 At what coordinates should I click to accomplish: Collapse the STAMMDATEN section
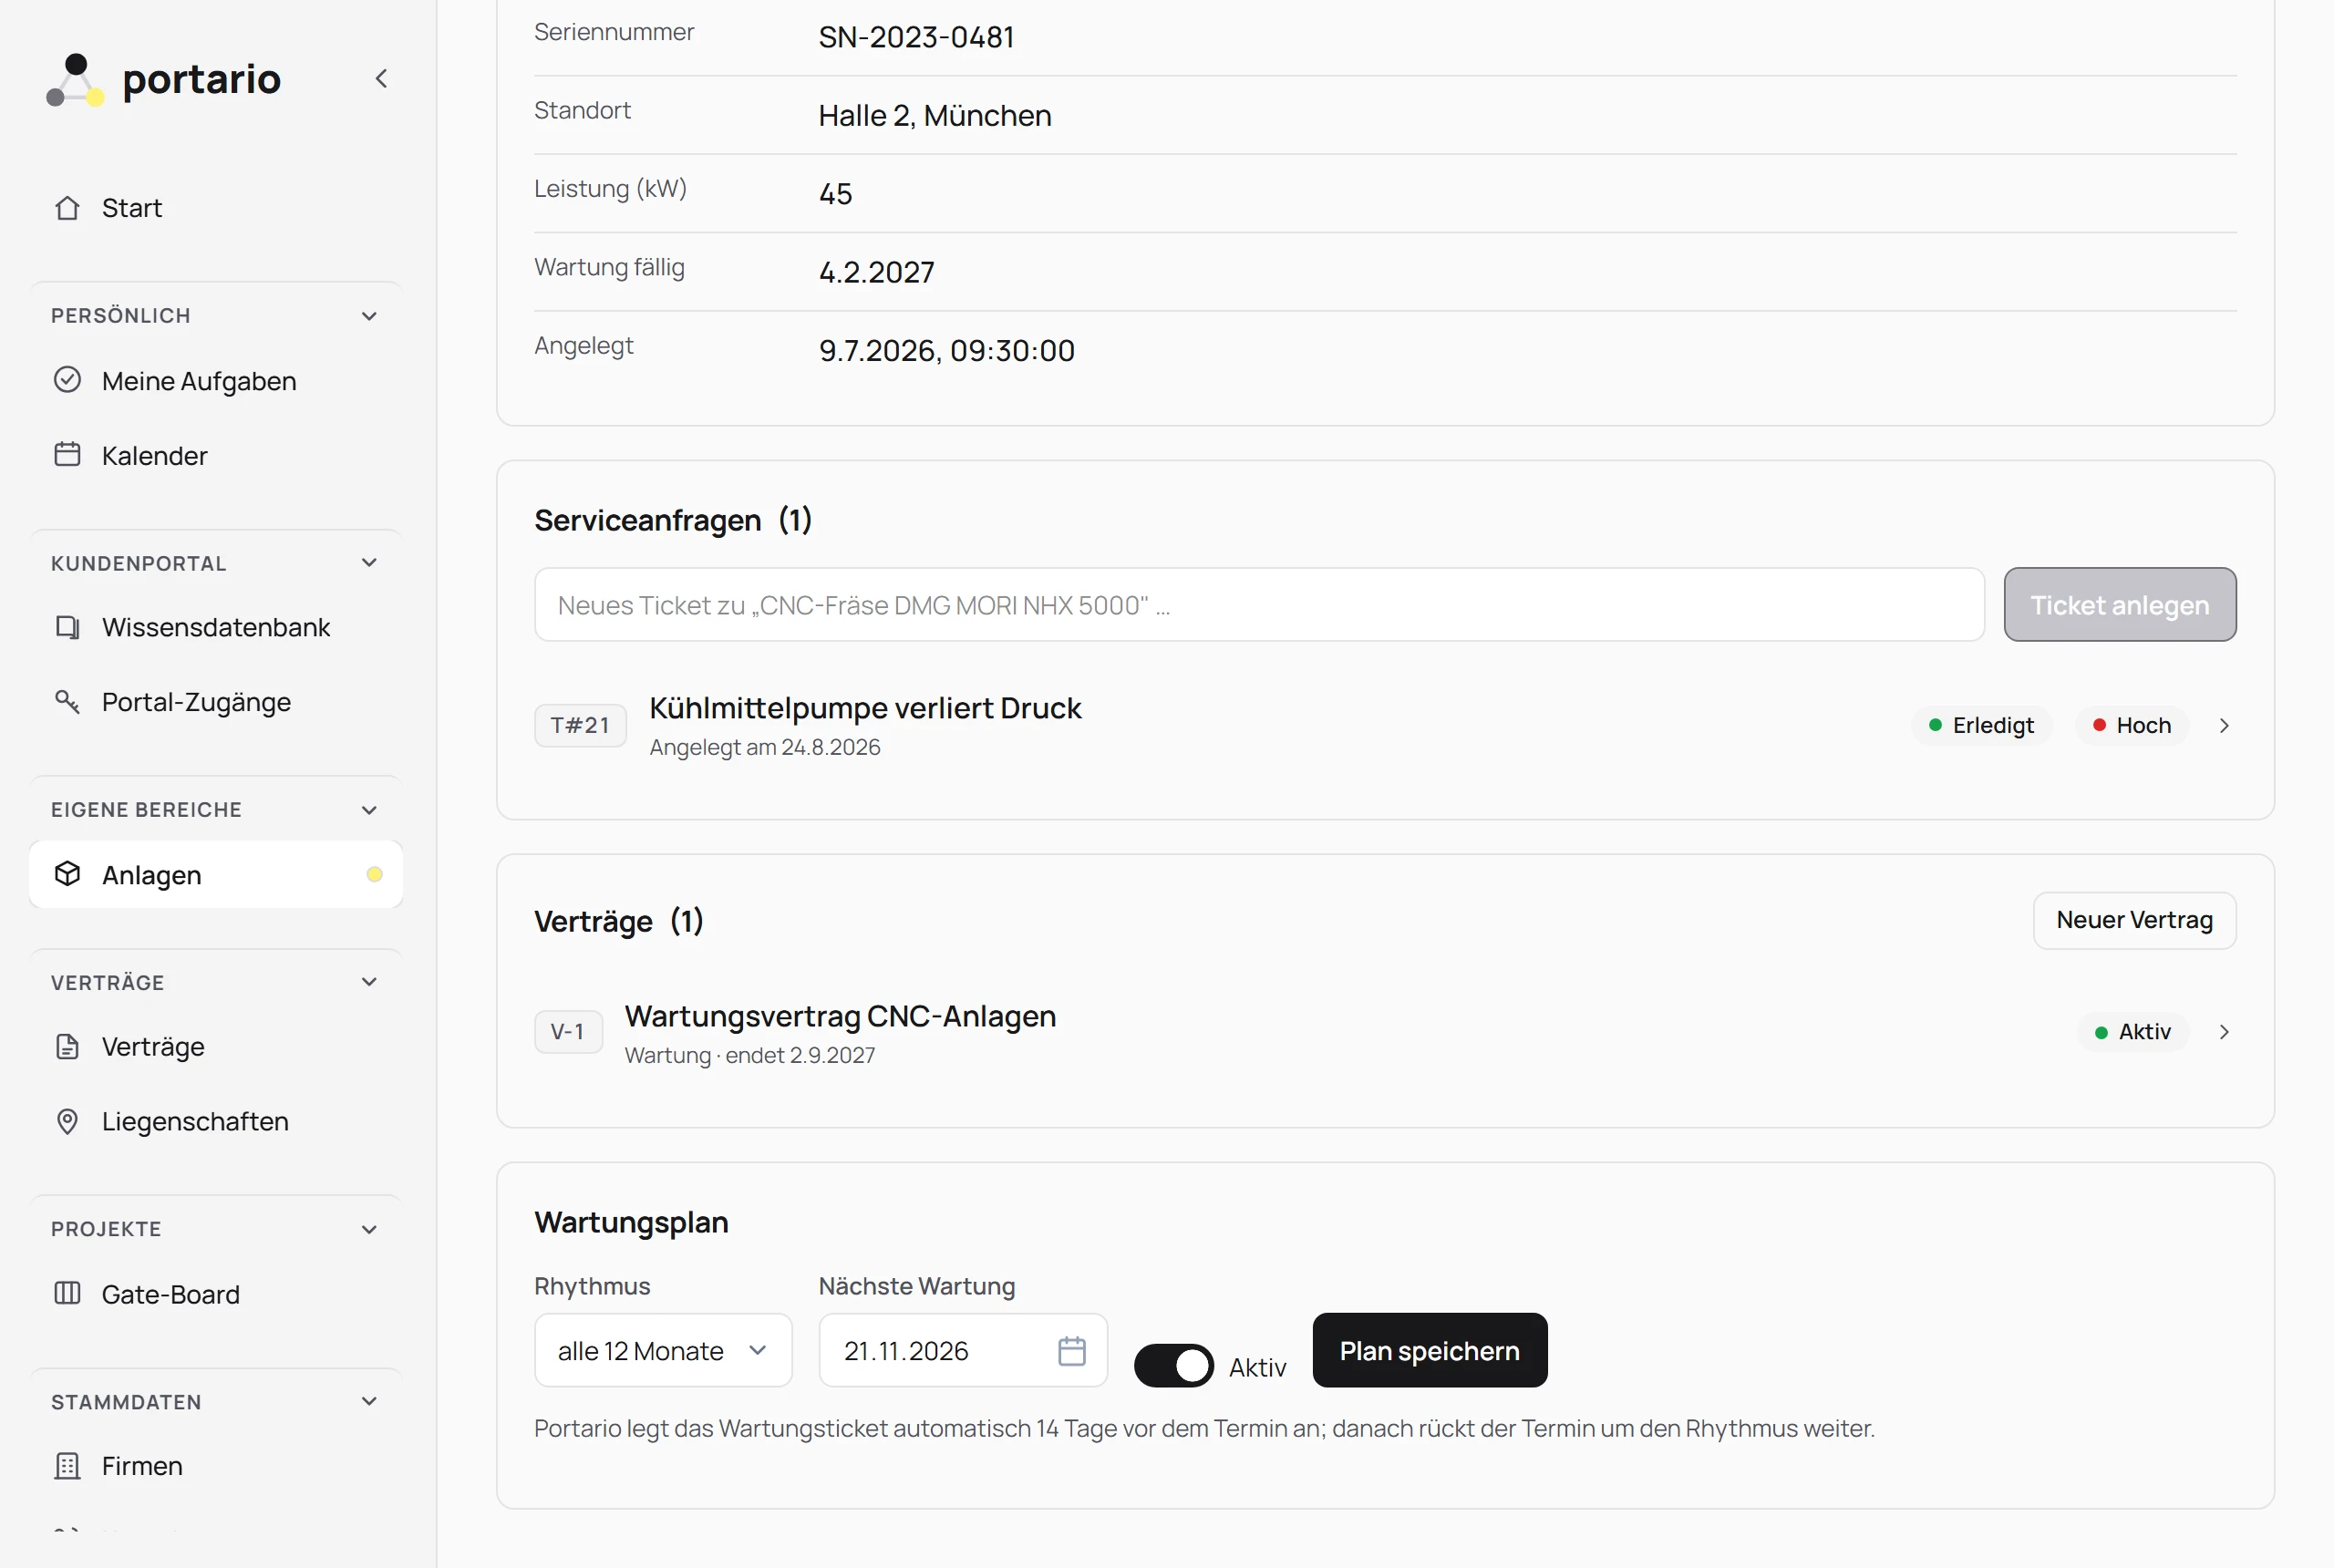click(x=369, y=1401)
